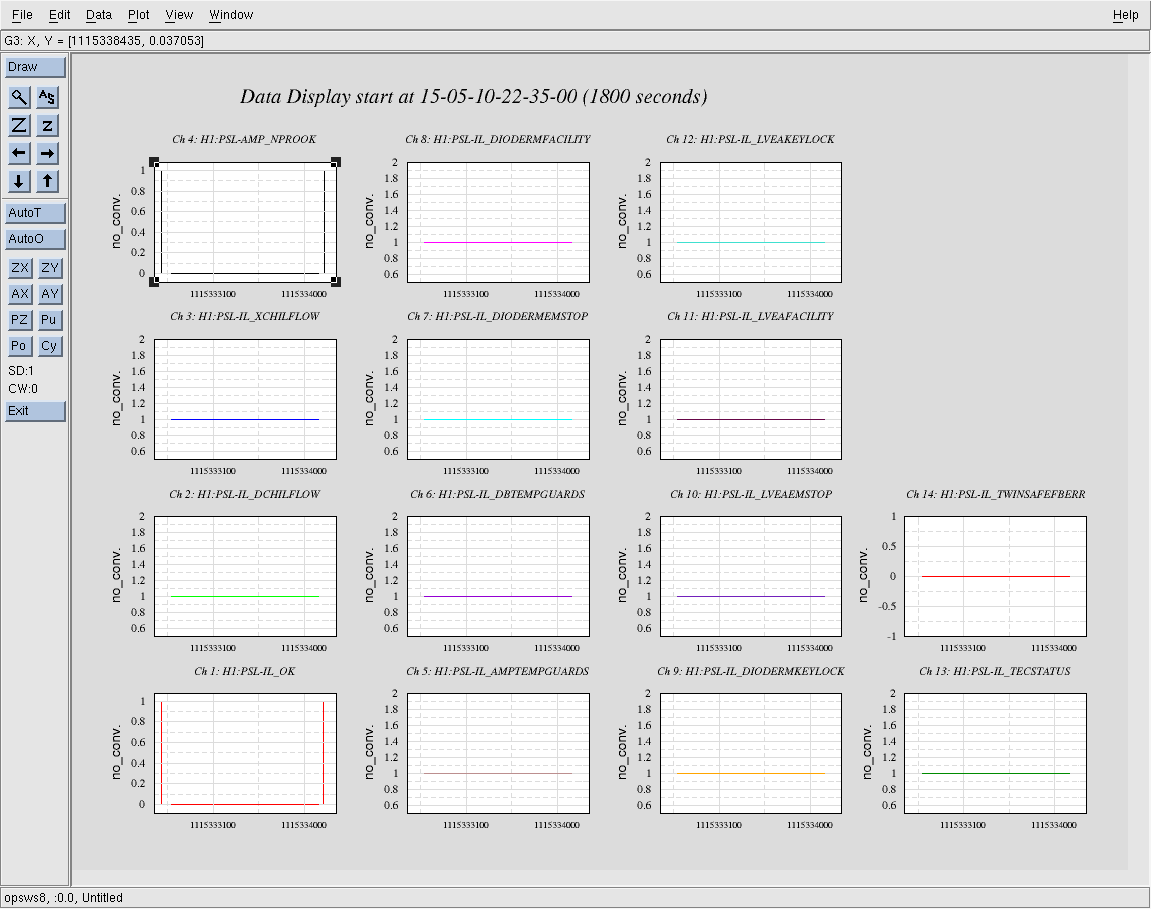Select the Ch 14 H1:PSL-IL_TWINSAFEFBERR graph
Image resolution: width=1151 pixels, height=909 pixels.
[x=995, y=576]
